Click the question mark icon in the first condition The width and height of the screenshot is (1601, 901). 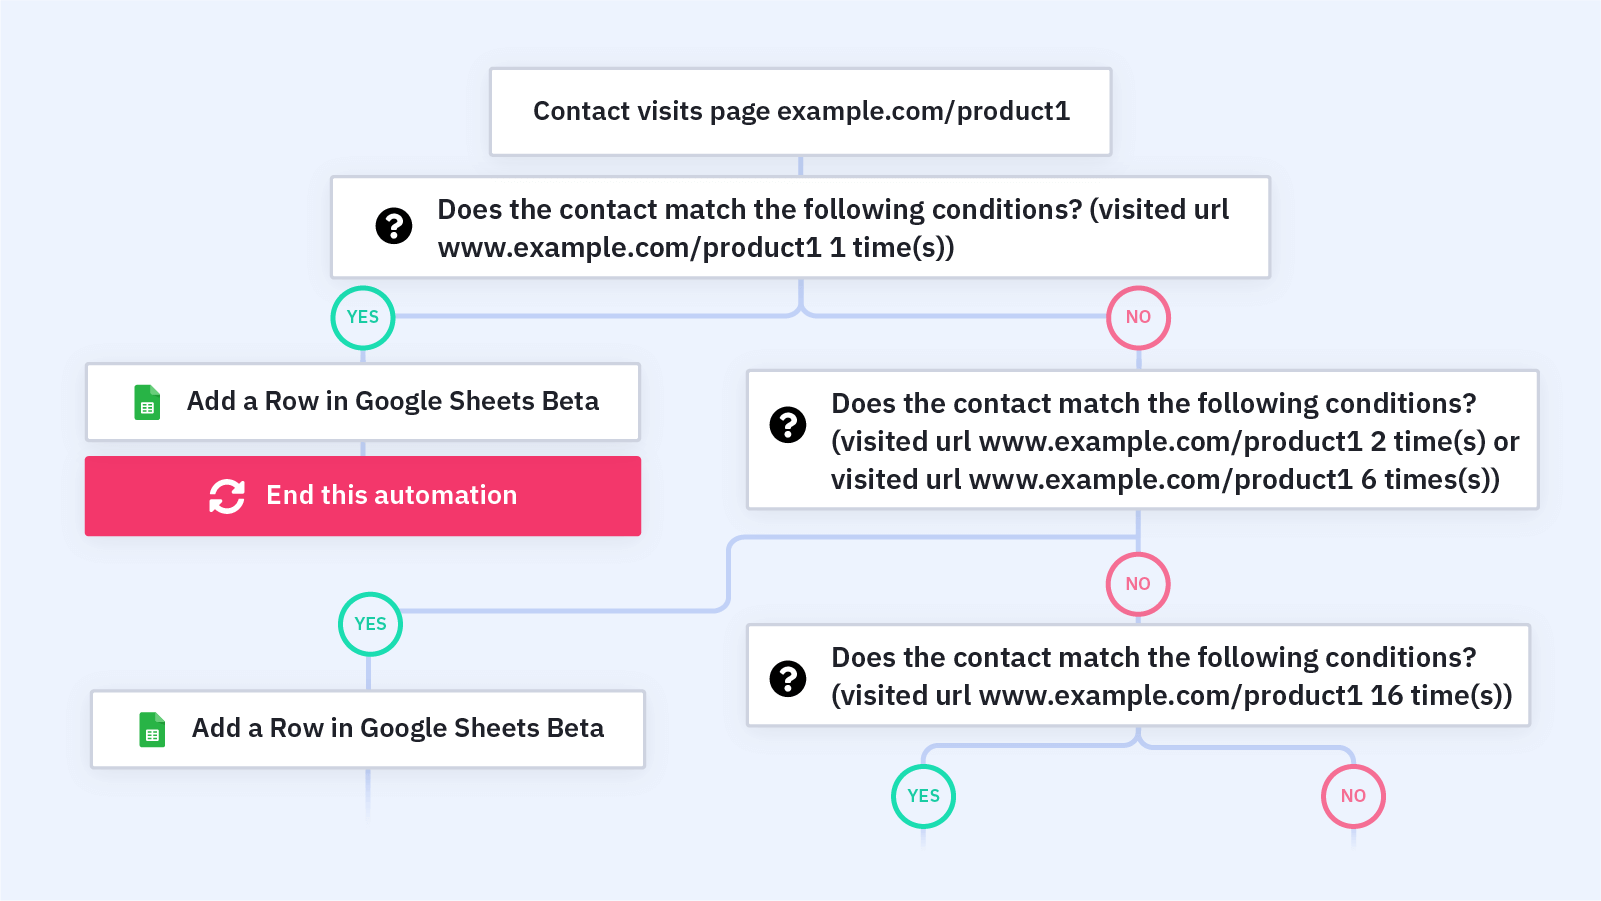(394, 226)
